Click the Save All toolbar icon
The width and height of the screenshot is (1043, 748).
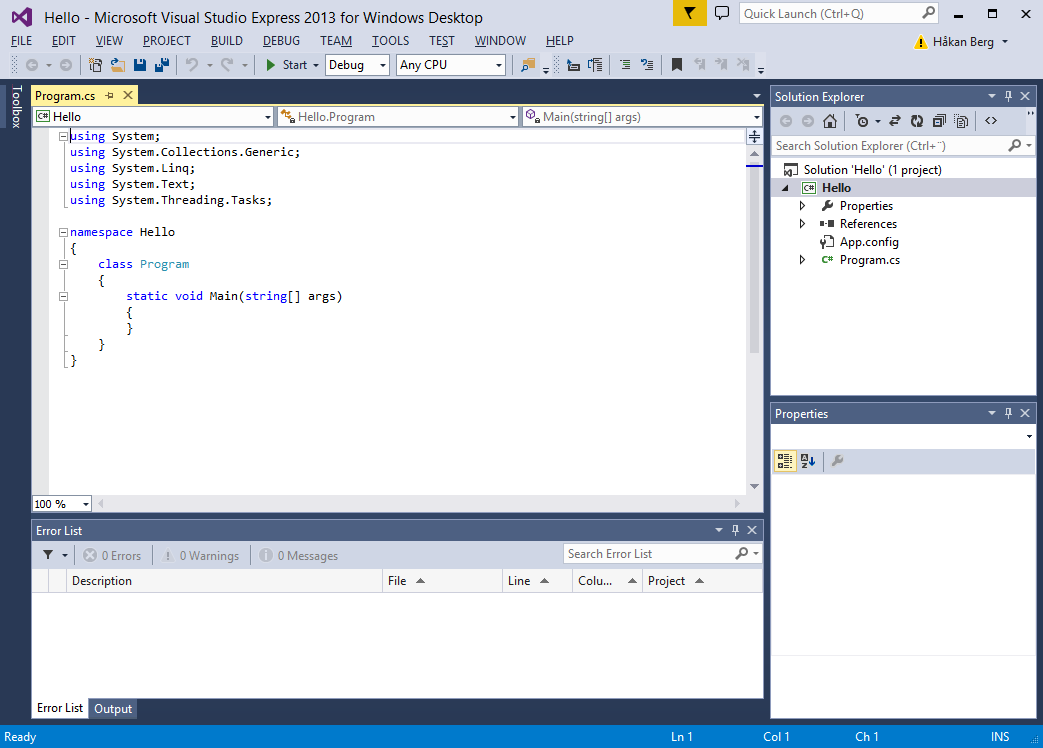[162, 64]
